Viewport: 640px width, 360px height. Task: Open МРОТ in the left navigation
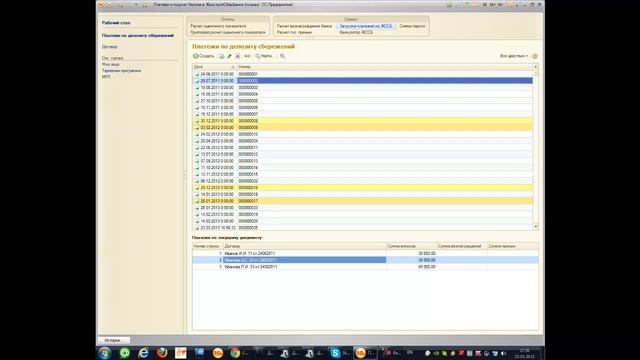[x=106, y=77]
